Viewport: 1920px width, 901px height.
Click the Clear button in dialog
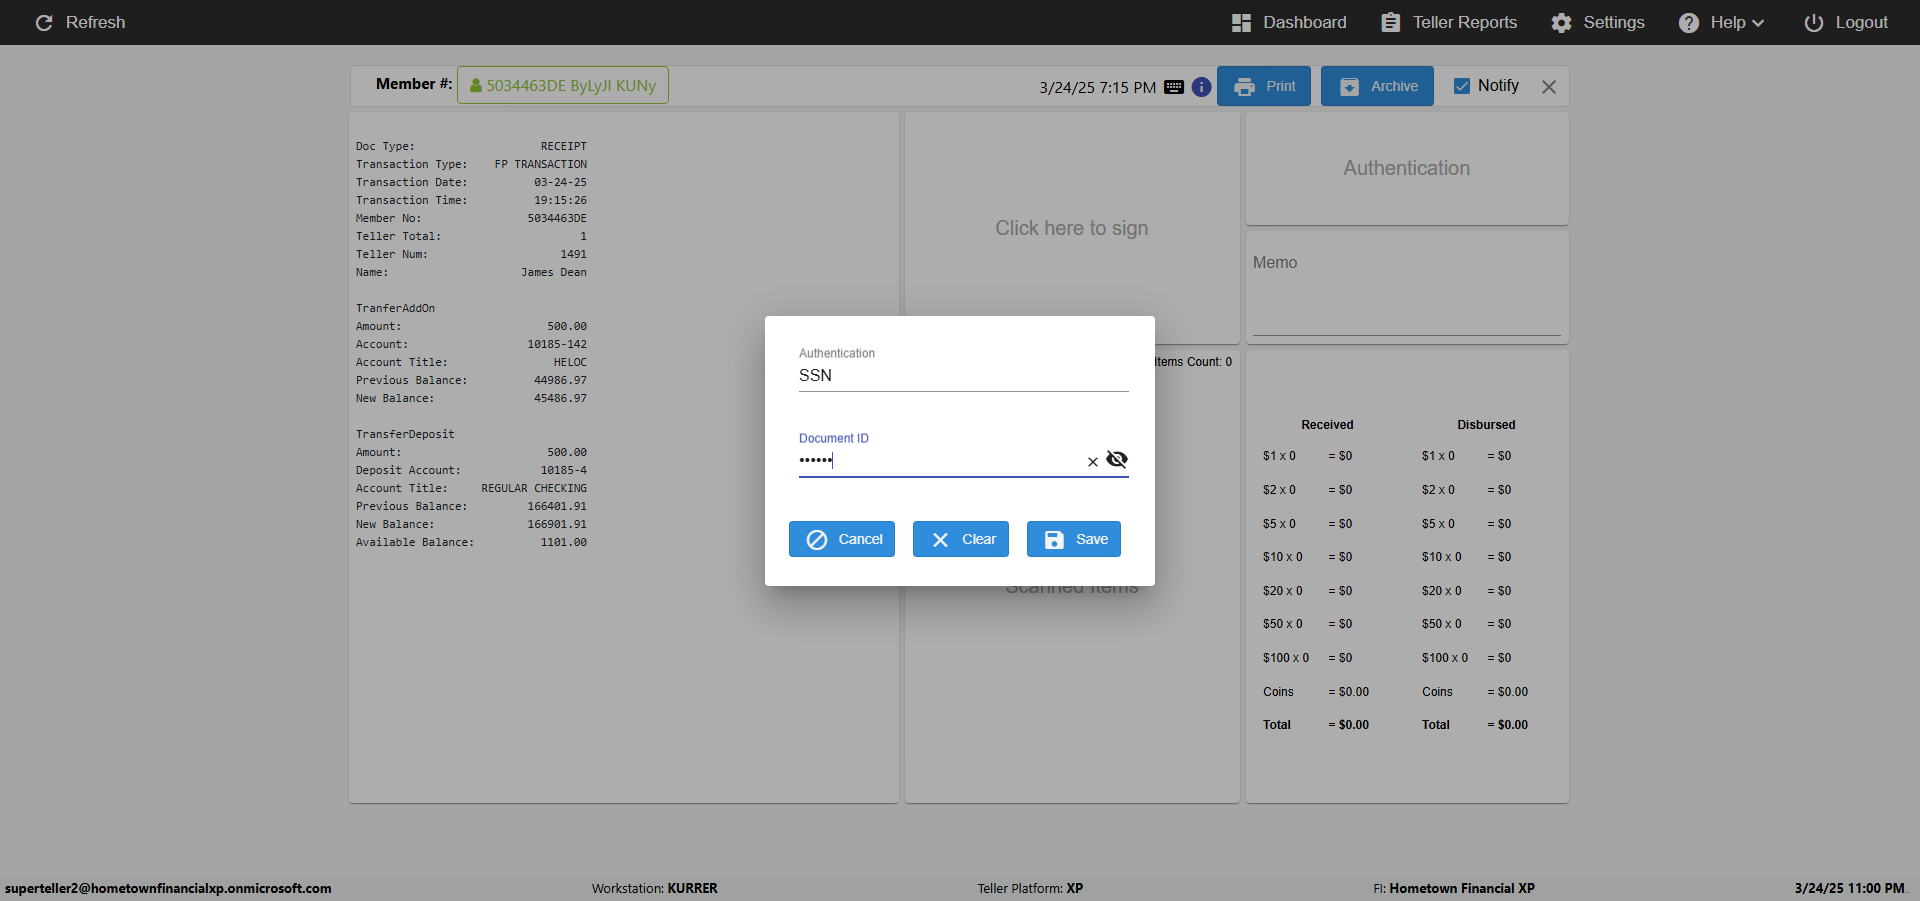click(961, 539)
